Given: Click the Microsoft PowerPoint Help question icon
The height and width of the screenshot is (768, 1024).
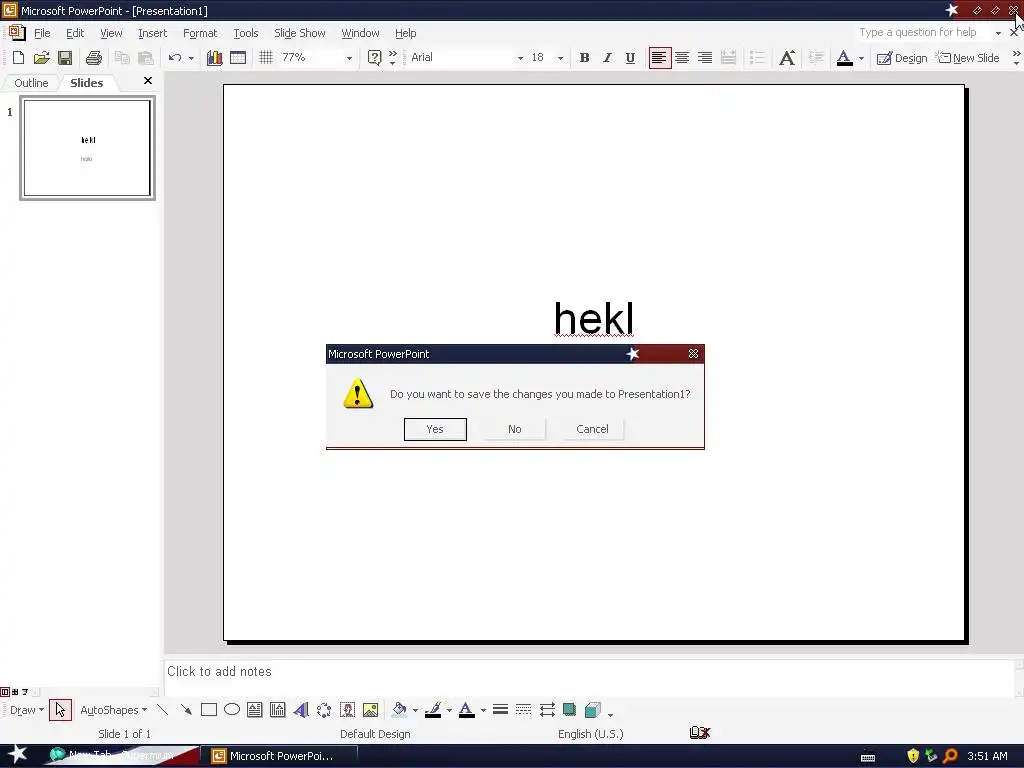Looking at the screenshot, I should (x=374, y=57).
